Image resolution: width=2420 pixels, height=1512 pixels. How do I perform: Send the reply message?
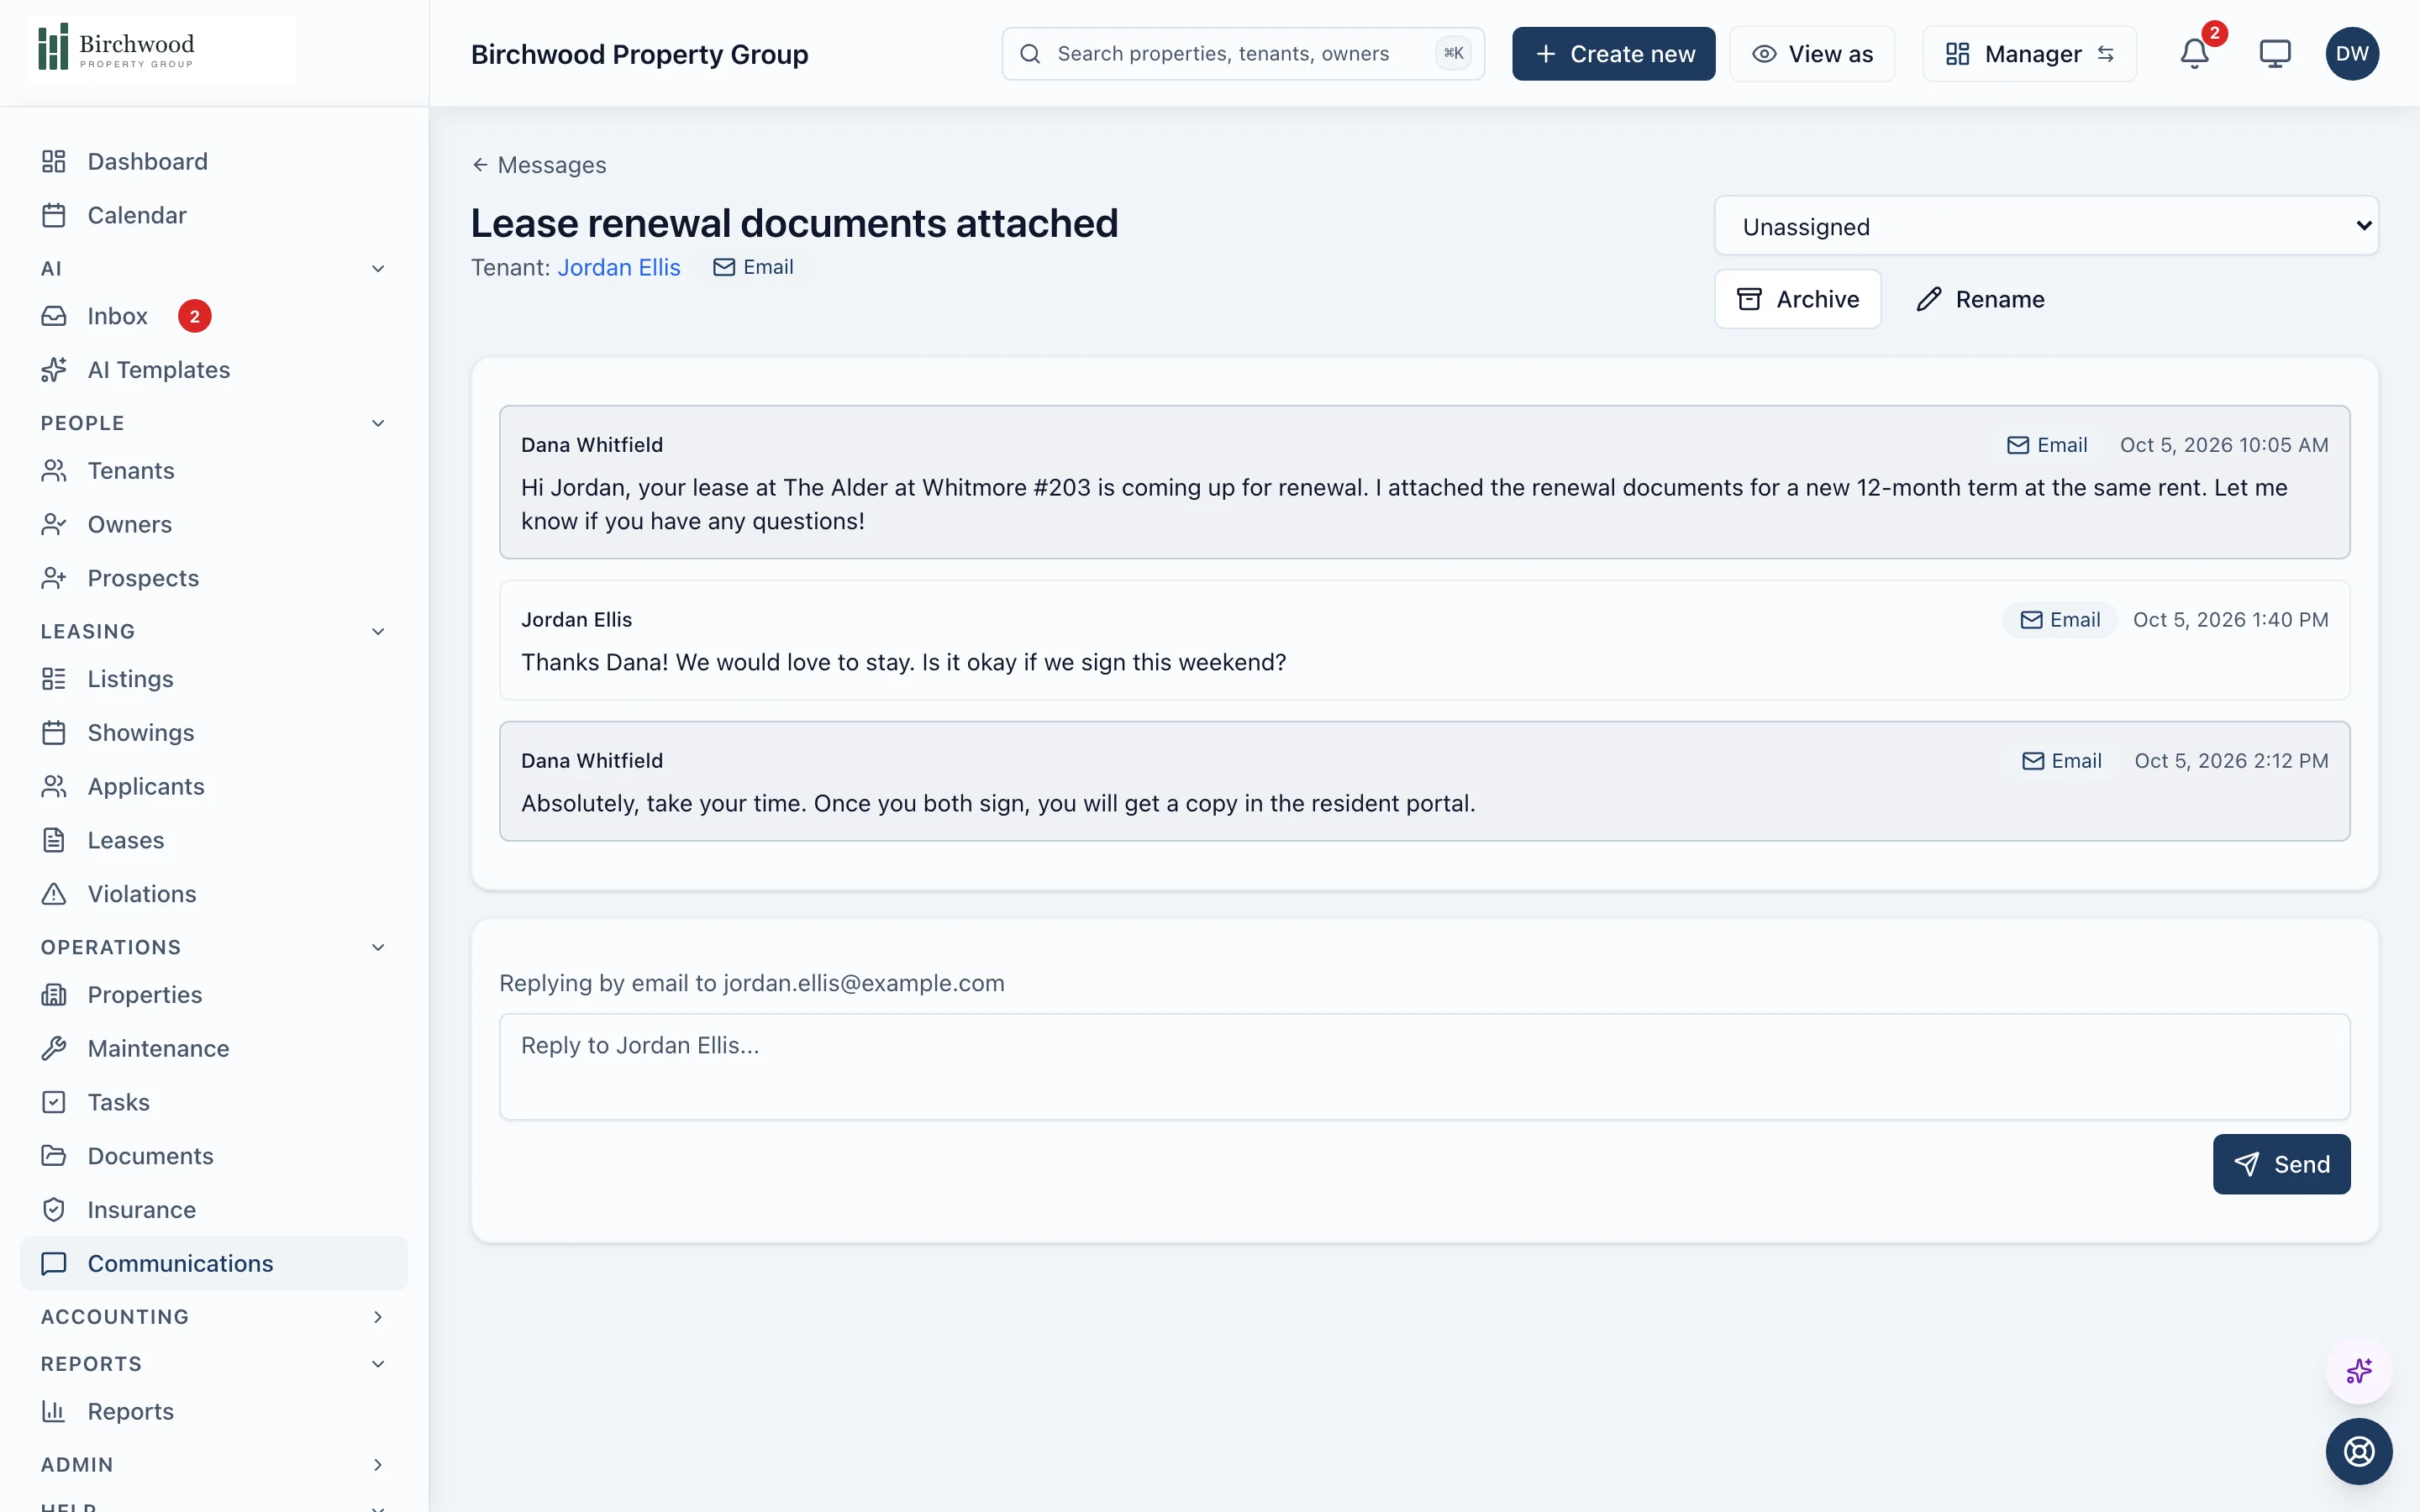[x=2281, y=1164]
